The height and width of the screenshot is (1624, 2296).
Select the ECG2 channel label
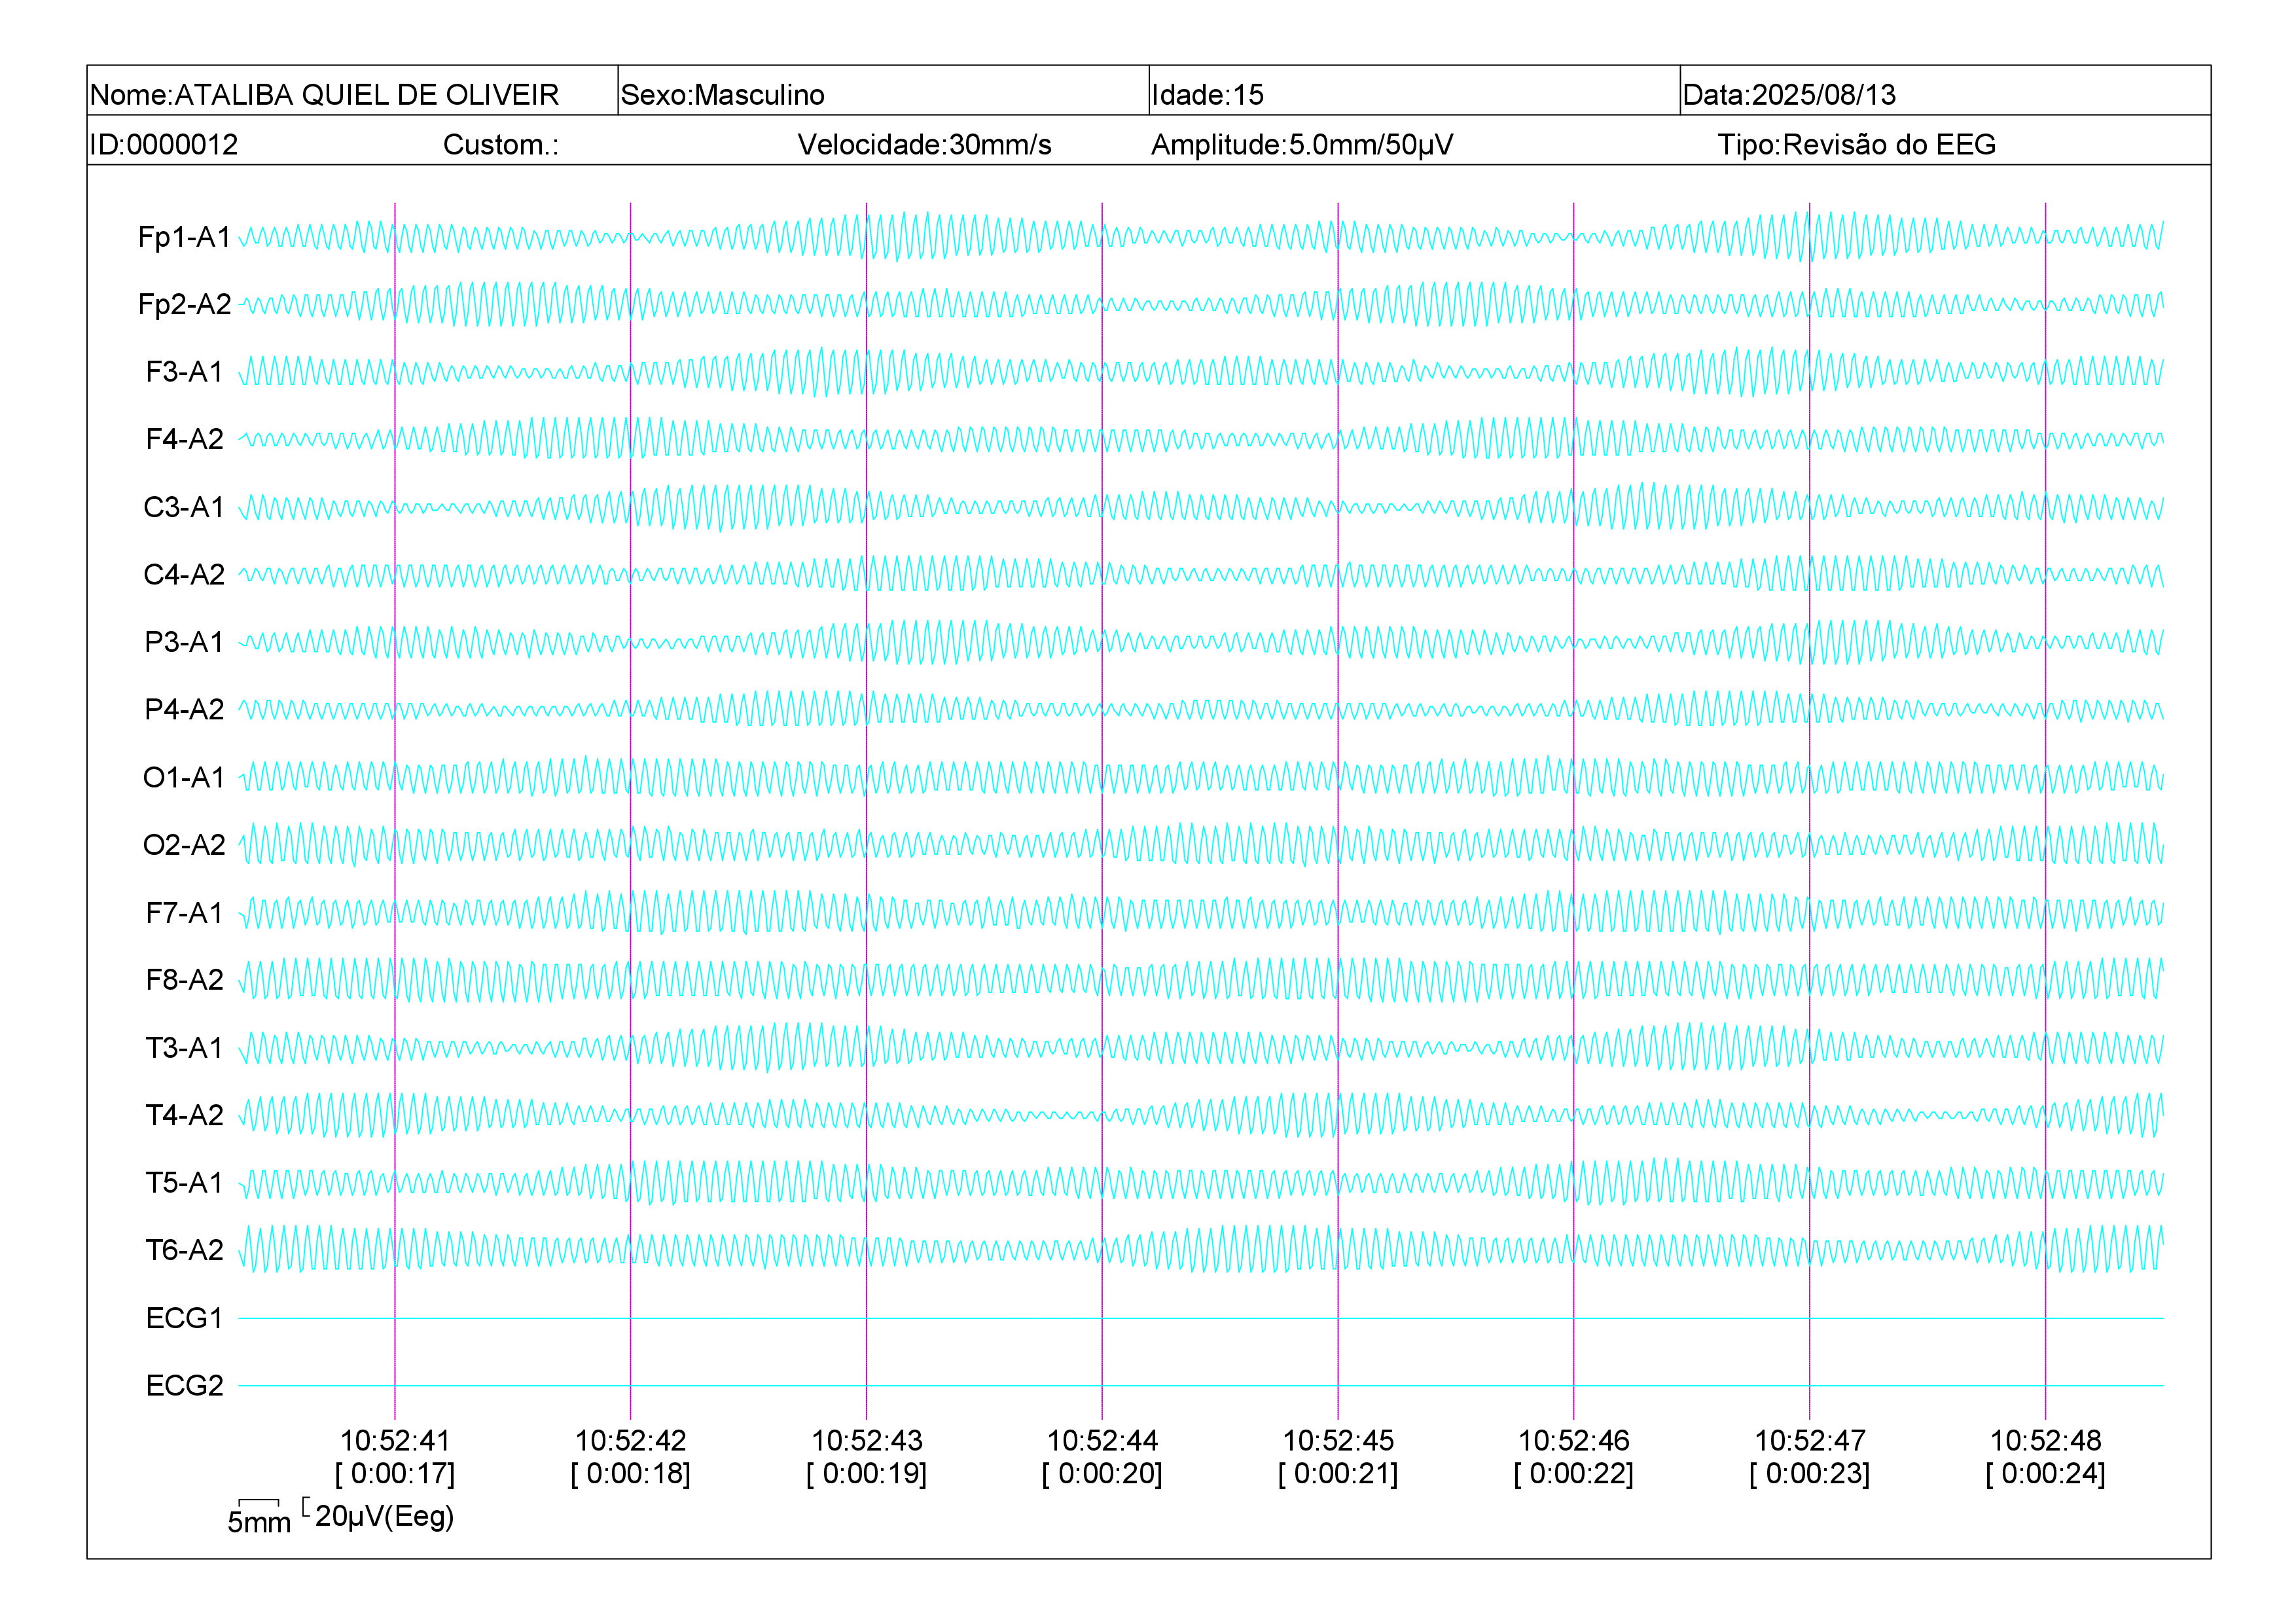click(x=185, y=1386)
